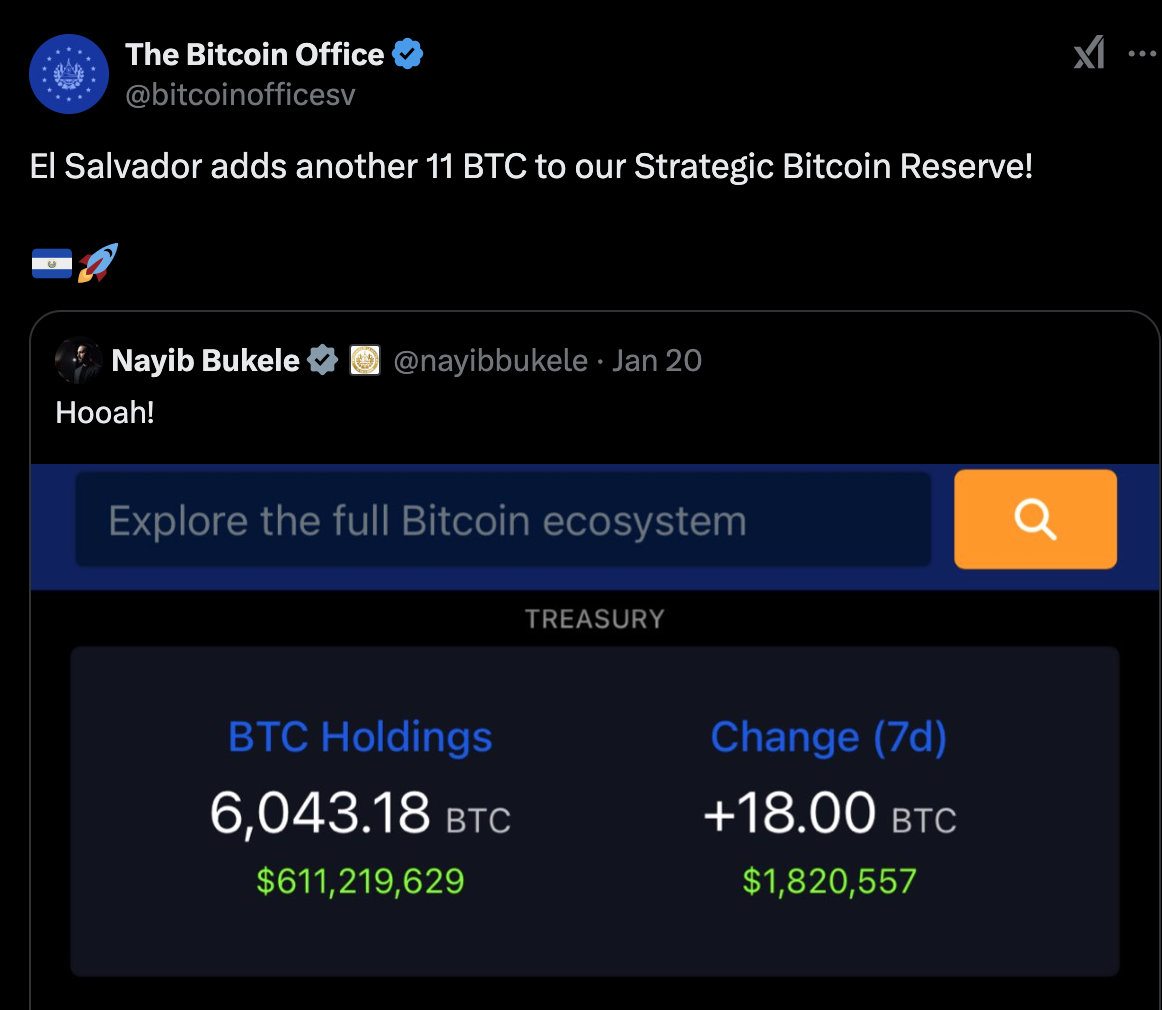
Task: Click Nayib Bukele's blue verified checkmark
Action: pos(322,360)
